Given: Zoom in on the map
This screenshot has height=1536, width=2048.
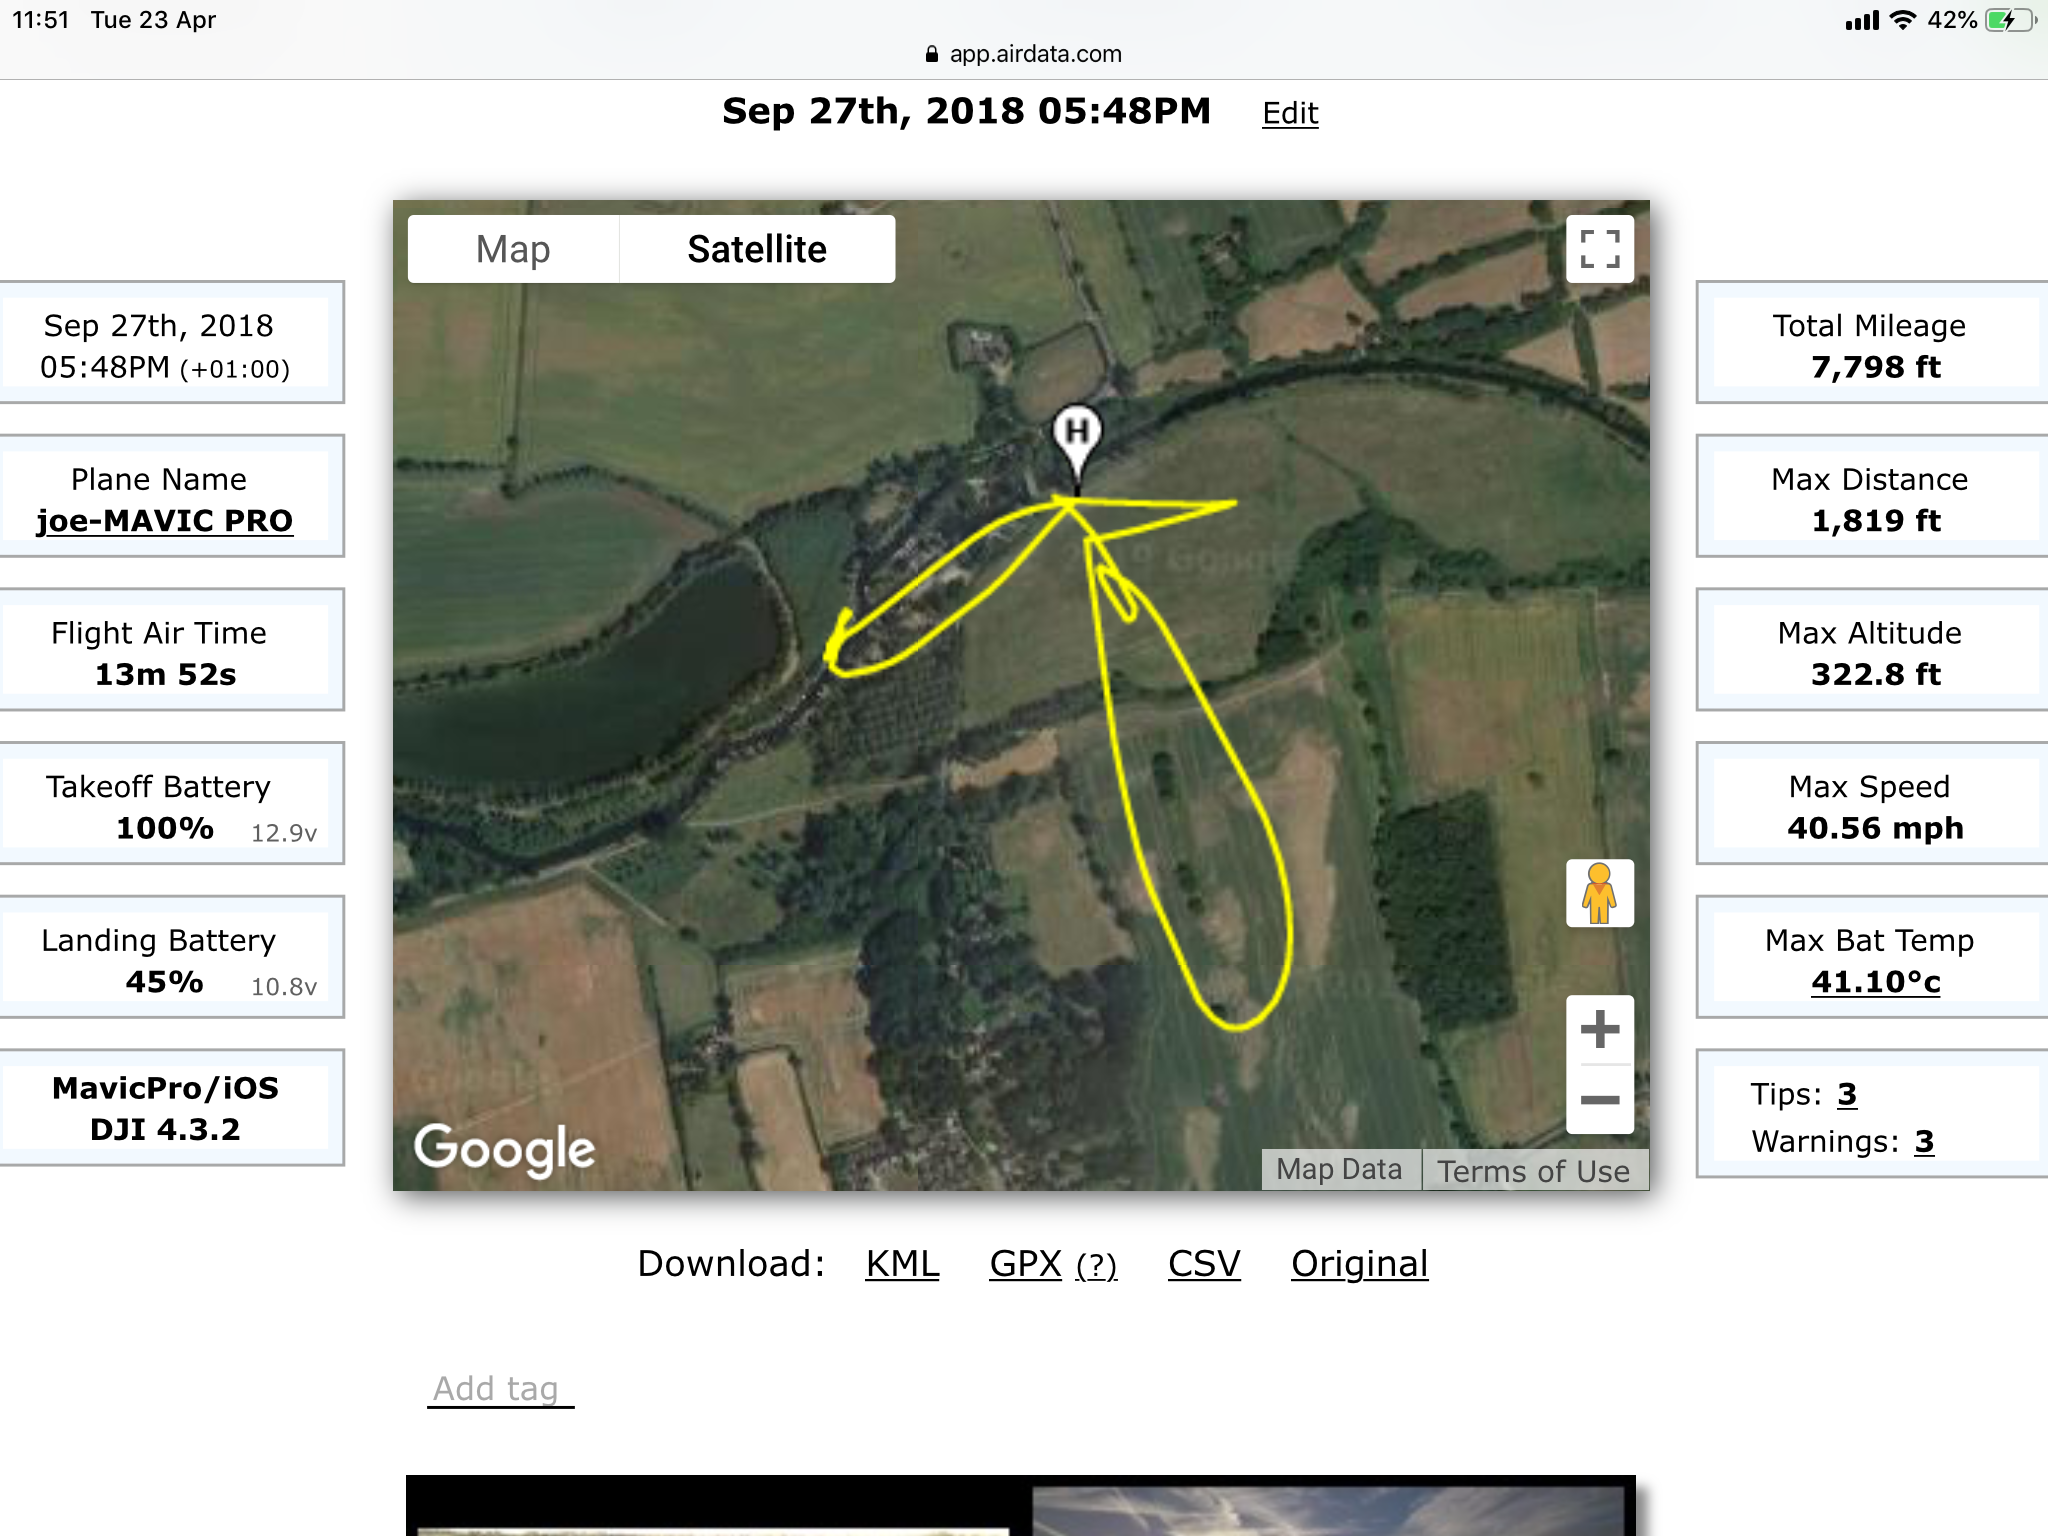Looking at the screenshot, I should [x=1599, y=1029].
